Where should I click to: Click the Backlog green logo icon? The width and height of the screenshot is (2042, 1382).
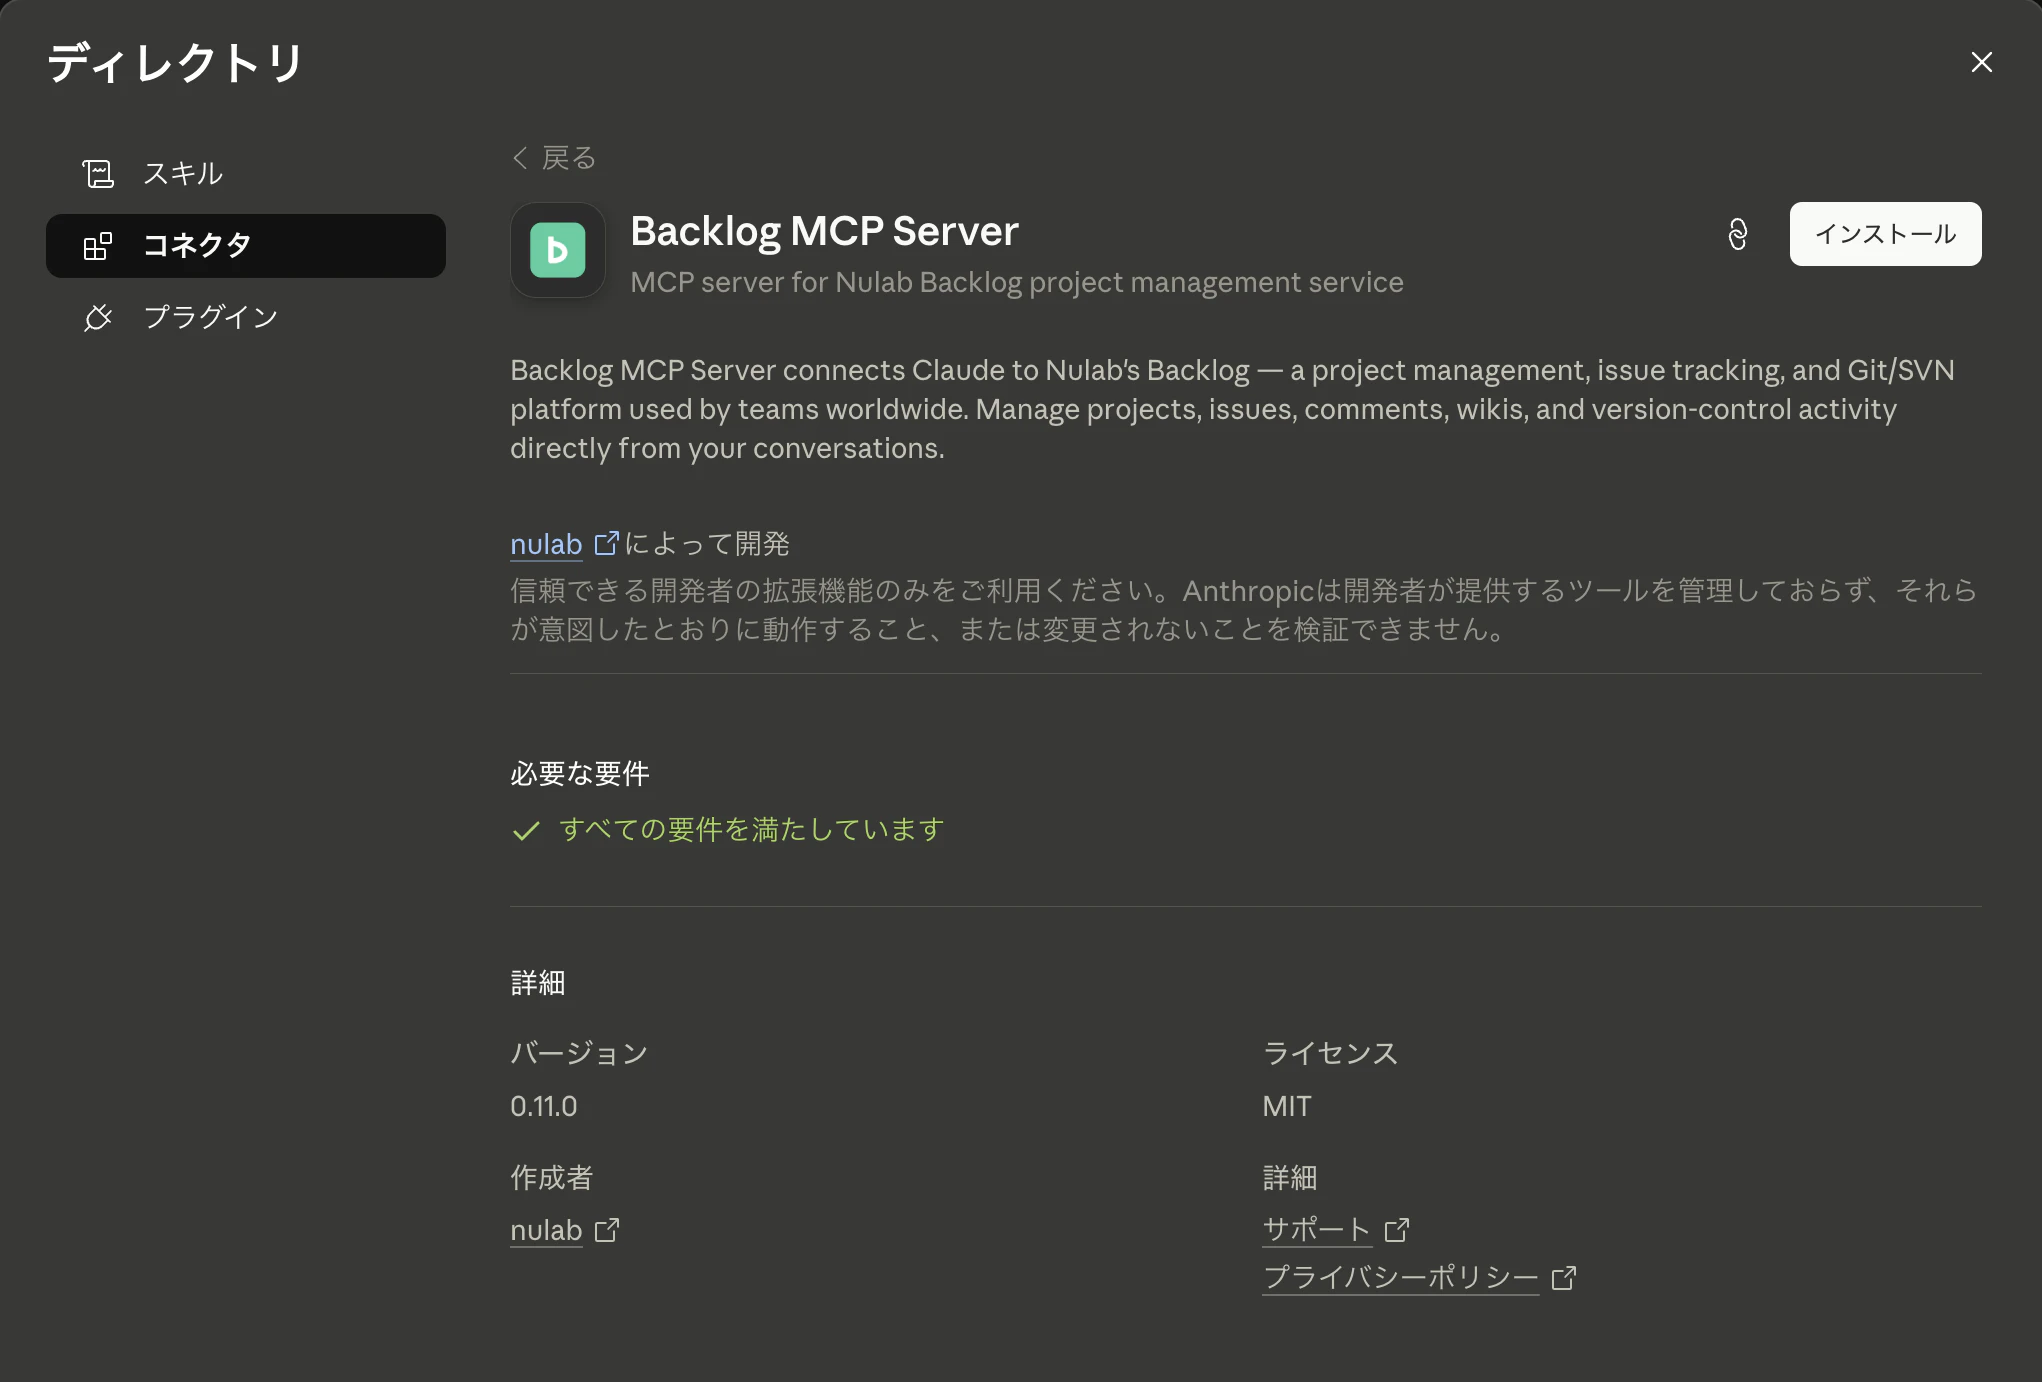click(x=557, y=250)
